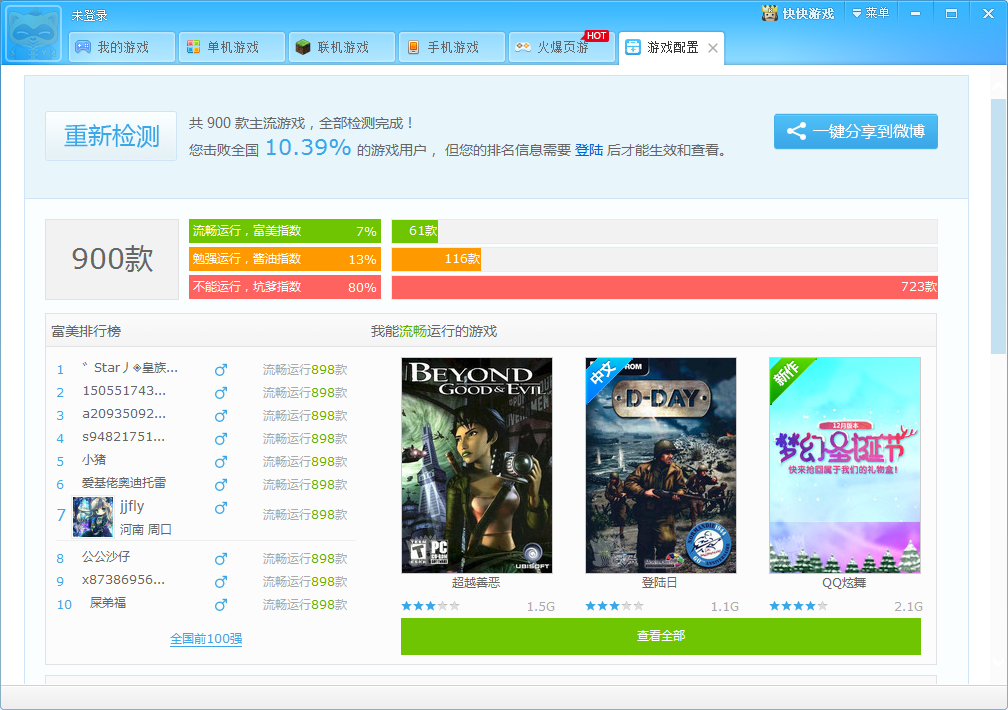
Task: Click the raccoon avatar logo
Action: click(x=33, y=33)
